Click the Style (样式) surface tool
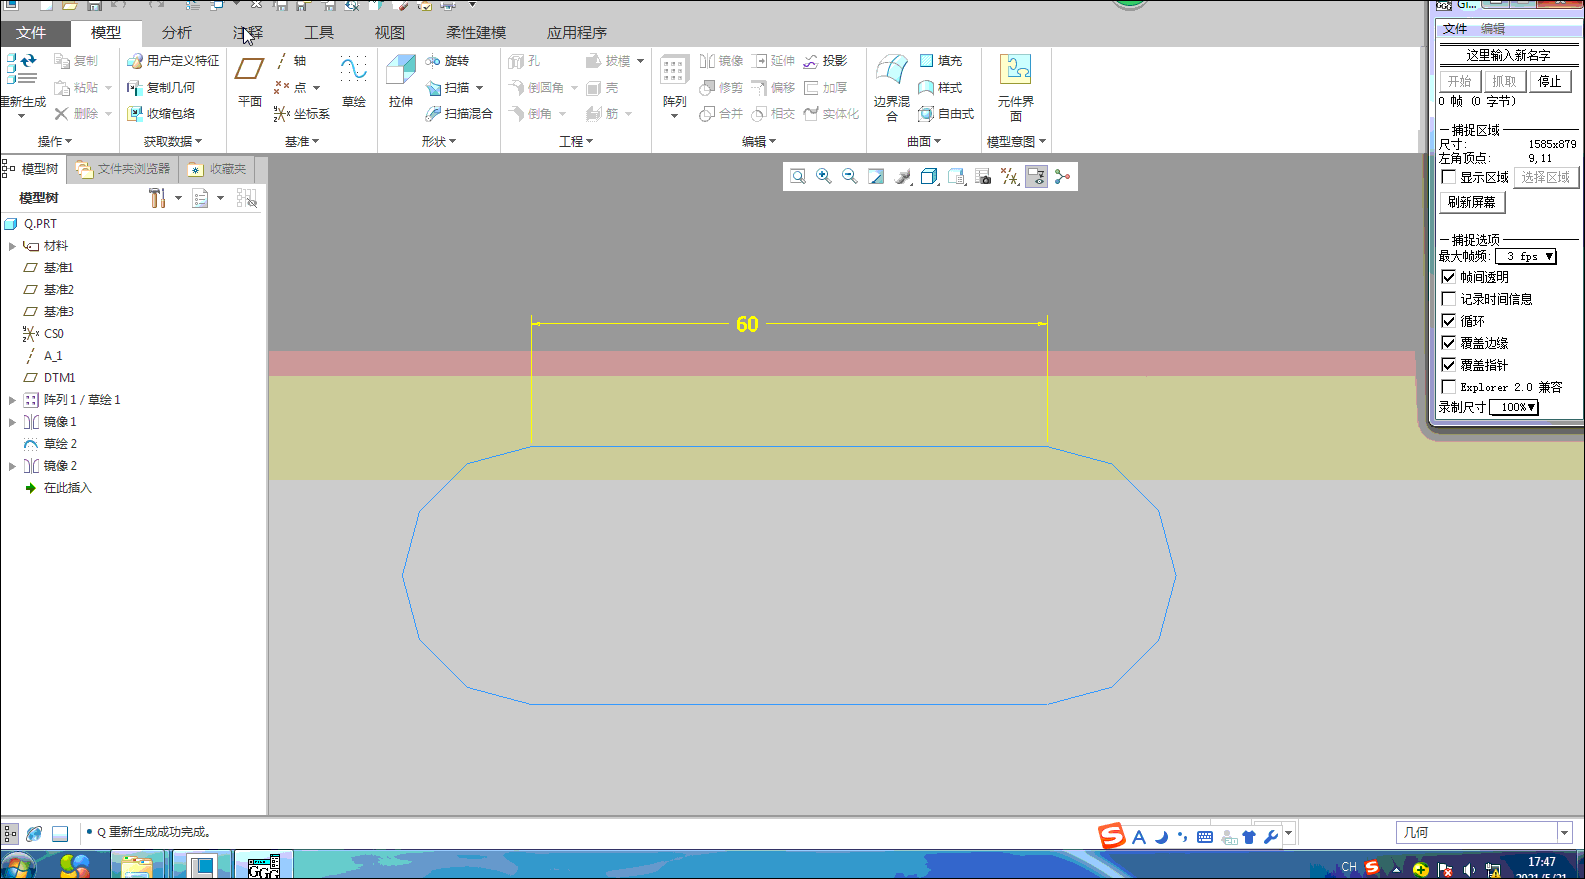 pos(940,88)
